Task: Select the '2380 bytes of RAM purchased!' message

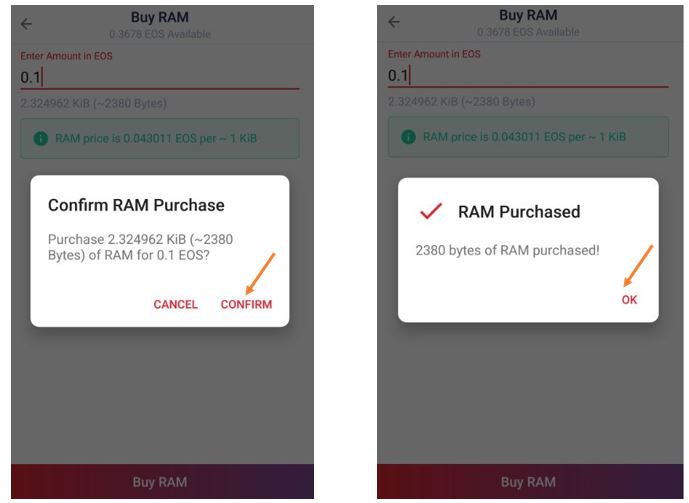Action: pyautogui.click(x=508, y=250)
